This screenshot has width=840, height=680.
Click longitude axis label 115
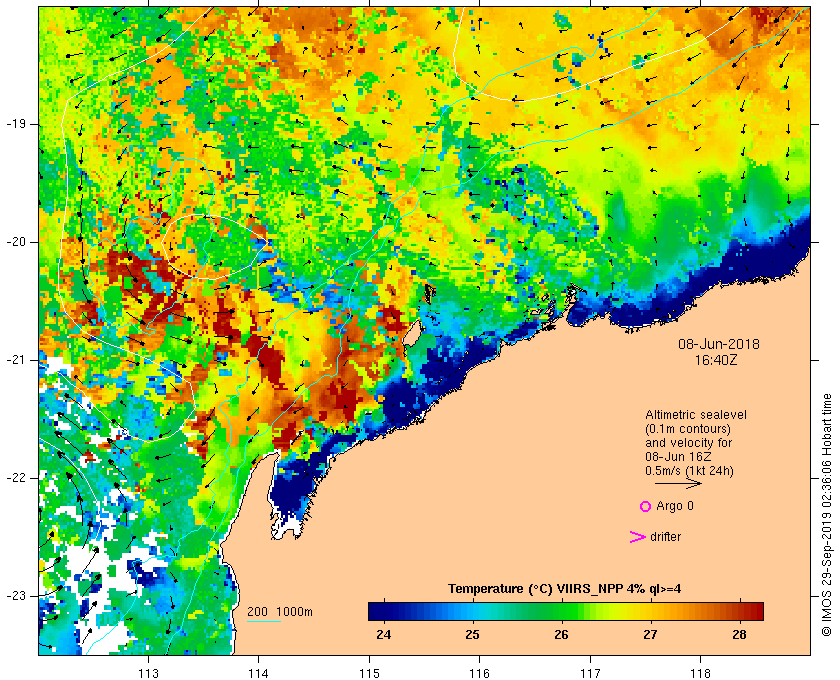pyautogui.click(x=369, y=674)
